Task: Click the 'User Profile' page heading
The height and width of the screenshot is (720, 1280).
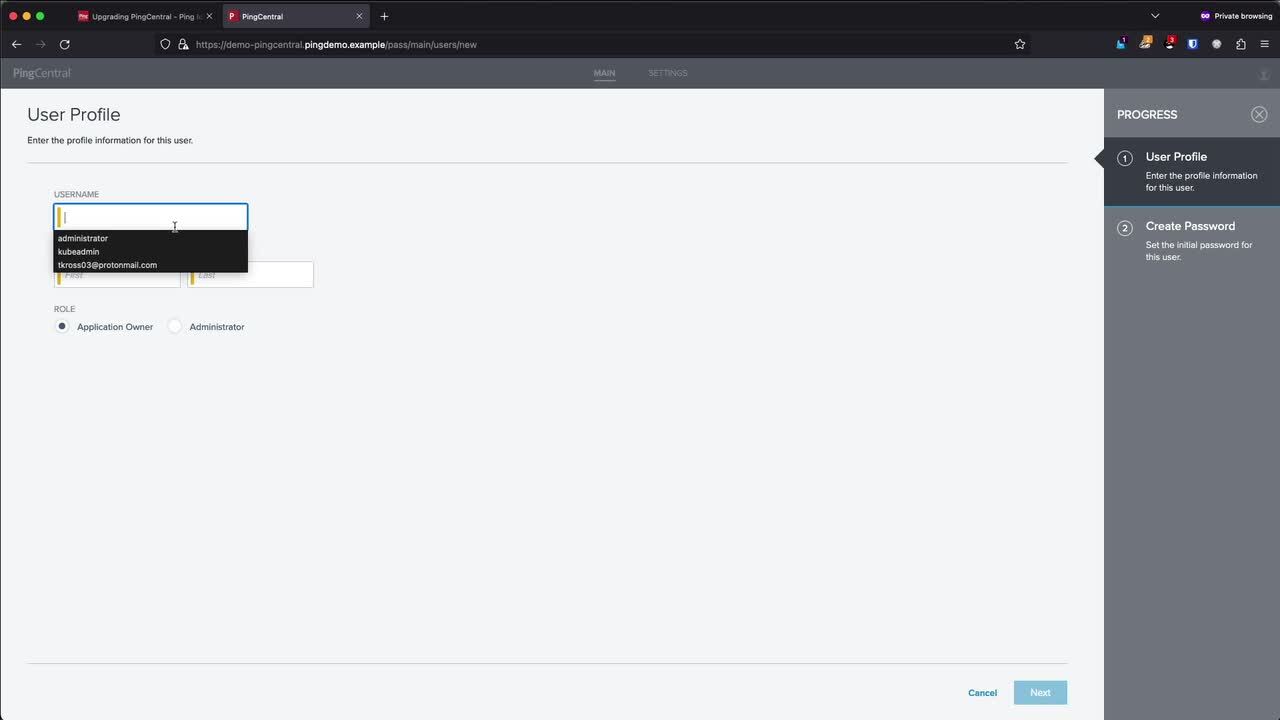Action: coord(74,115)
